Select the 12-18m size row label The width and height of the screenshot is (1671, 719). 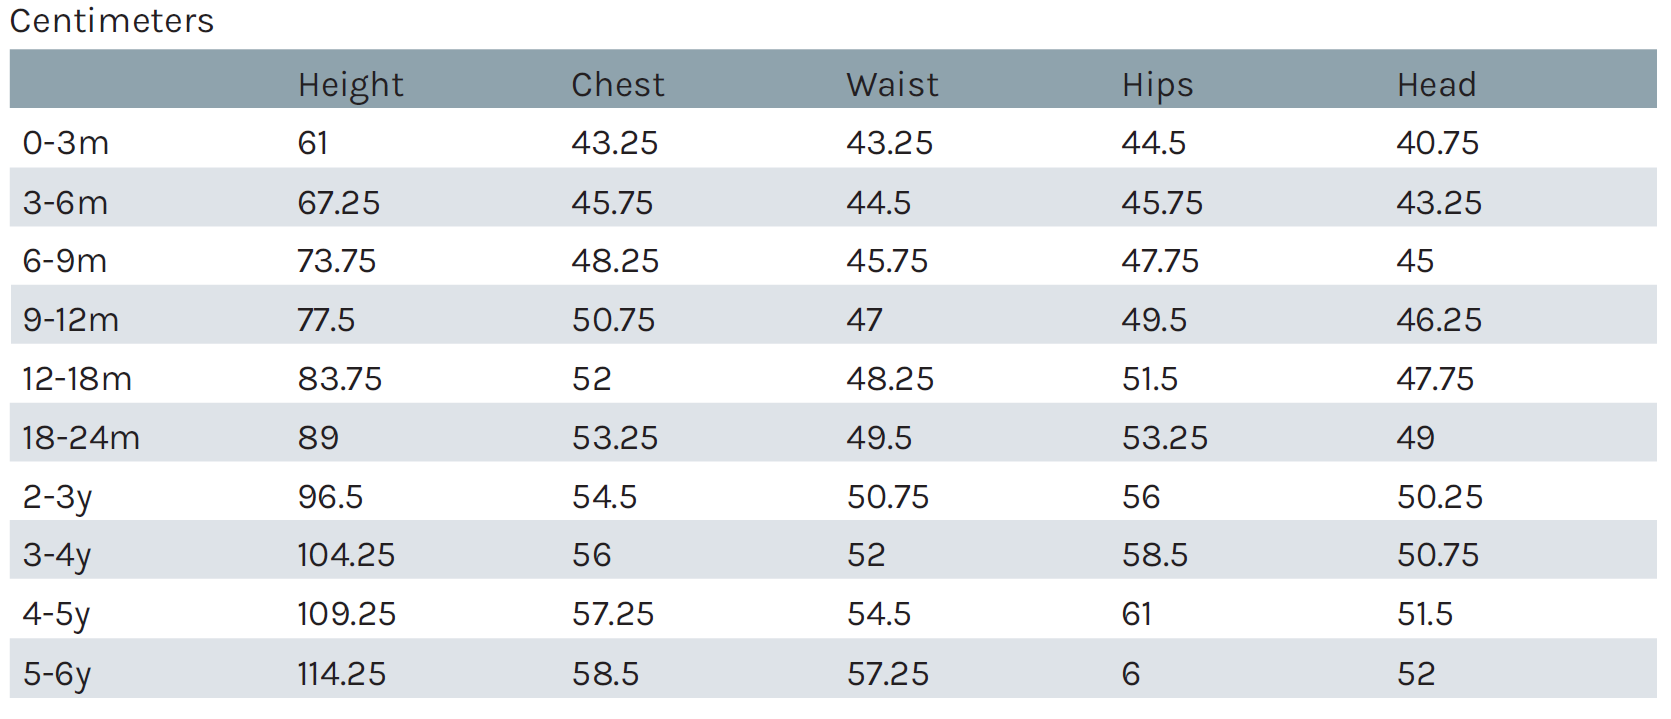[x=77, y=379]
